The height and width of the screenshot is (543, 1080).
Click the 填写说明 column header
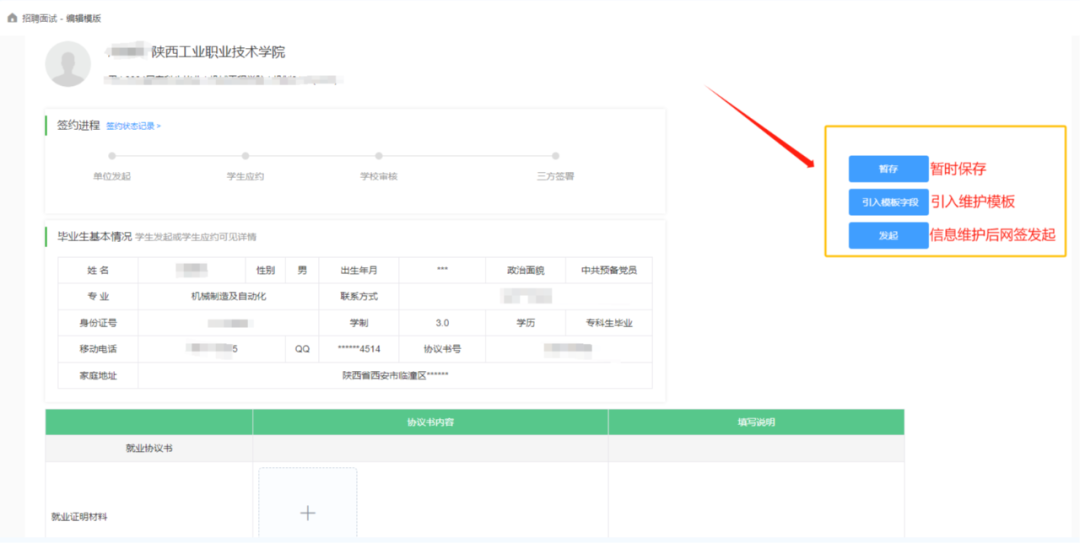point(756,422)
